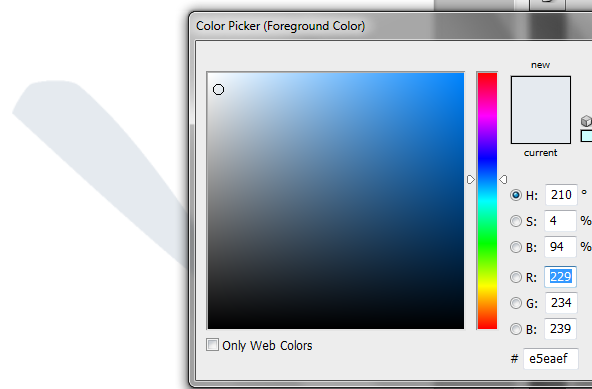Click the circular color marker in the color field

(219, 90)
